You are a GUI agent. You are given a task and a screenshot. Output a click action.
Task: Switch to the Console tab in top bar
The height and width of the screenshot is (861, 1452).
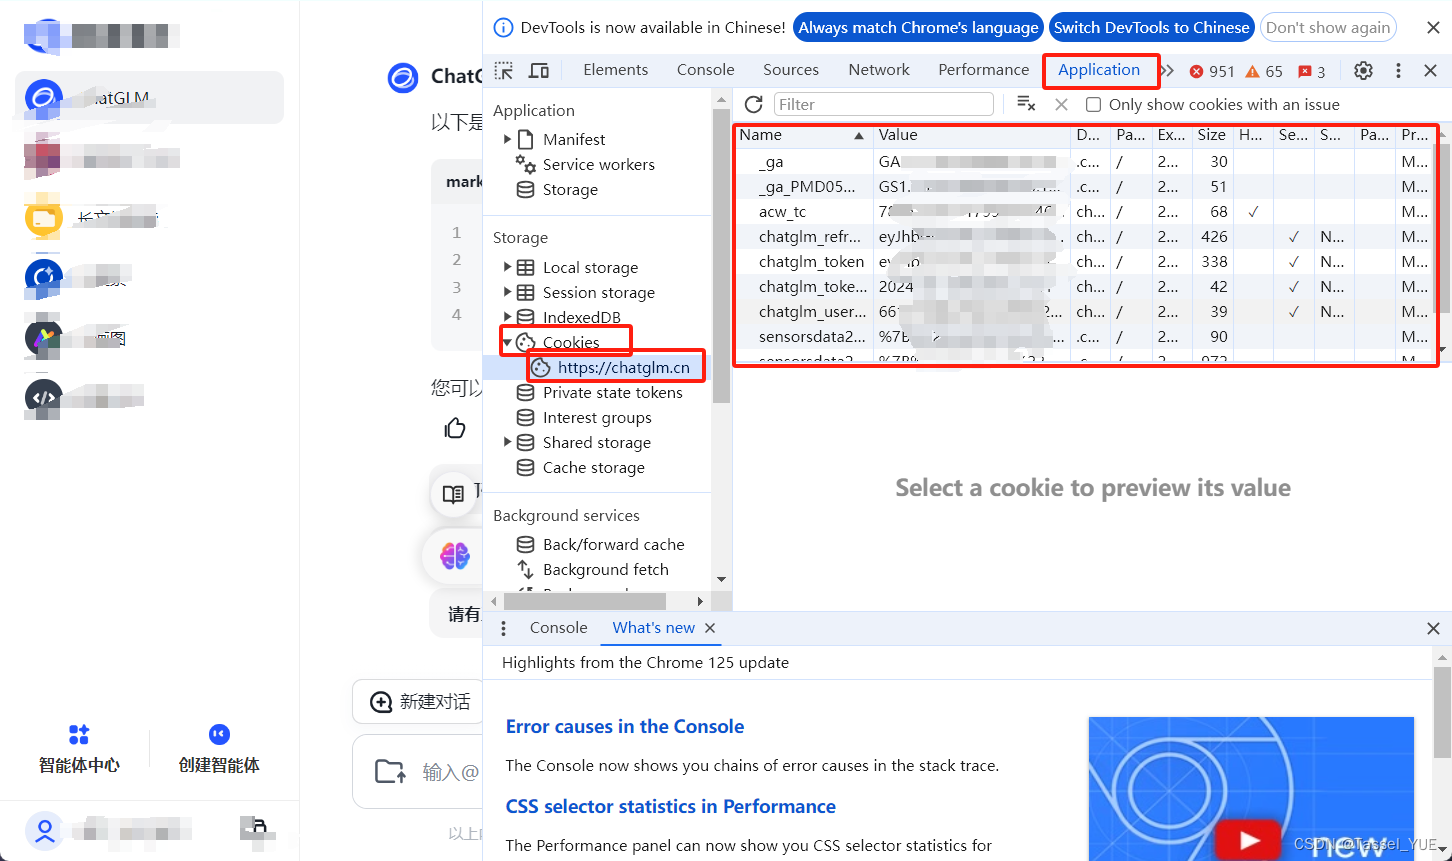(706, 70)
